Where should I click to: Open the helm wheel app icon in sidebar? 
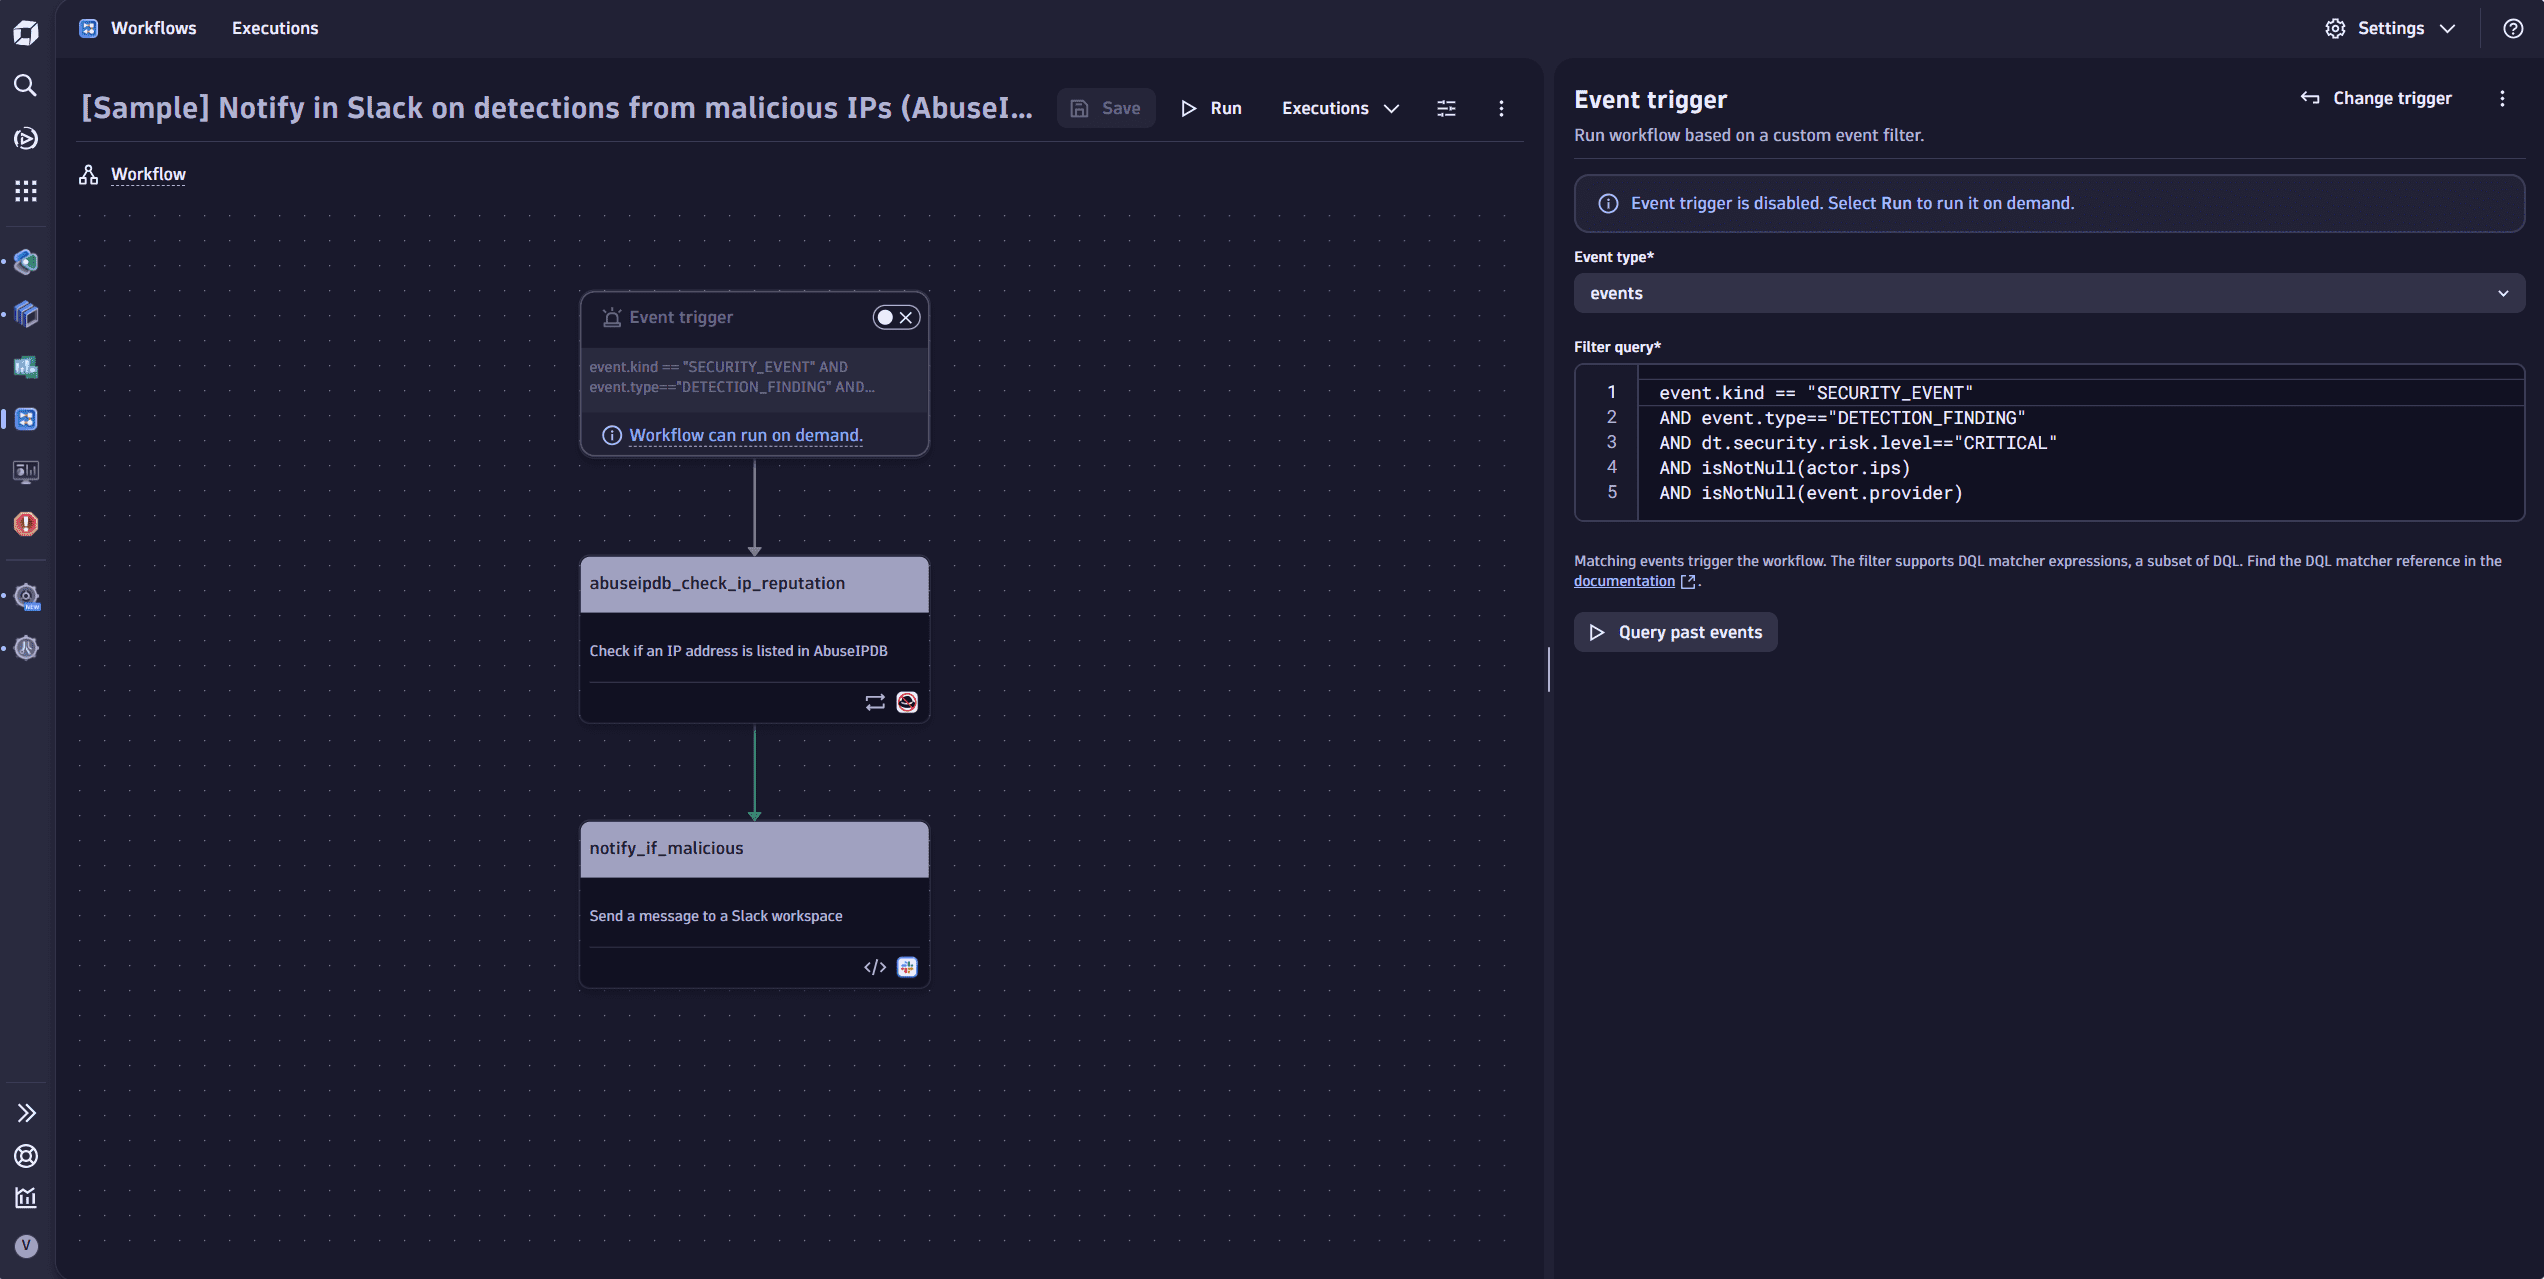pos(26,648)
